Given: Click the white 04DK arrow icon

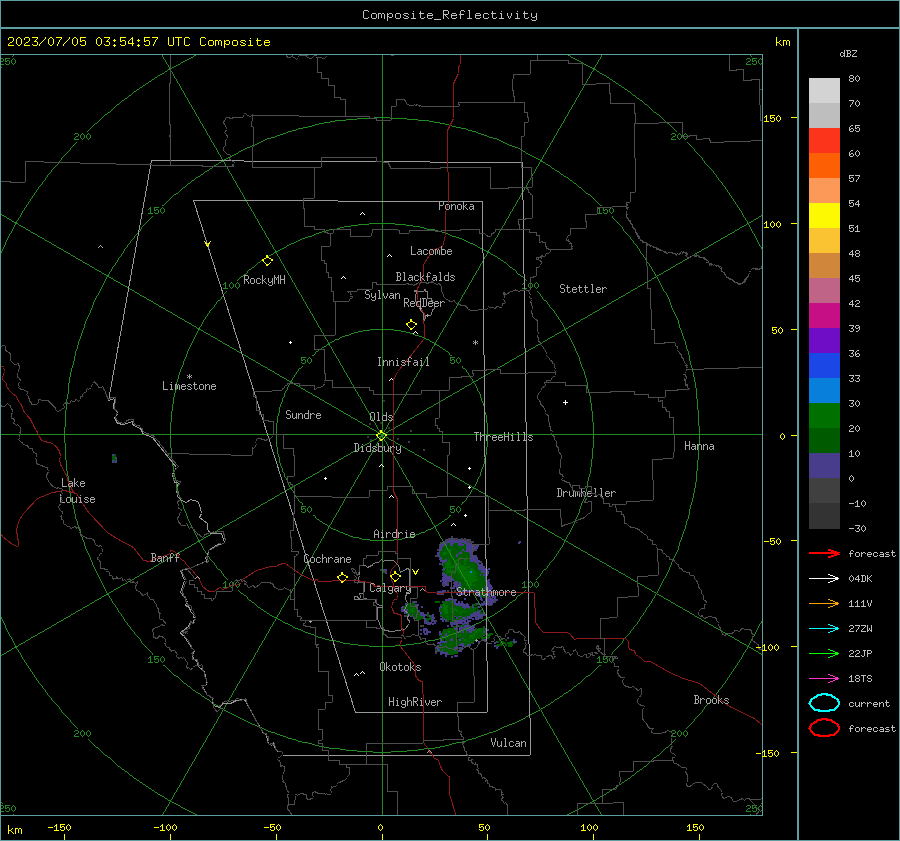Looking at the screenshot, I should click(824, 578).
